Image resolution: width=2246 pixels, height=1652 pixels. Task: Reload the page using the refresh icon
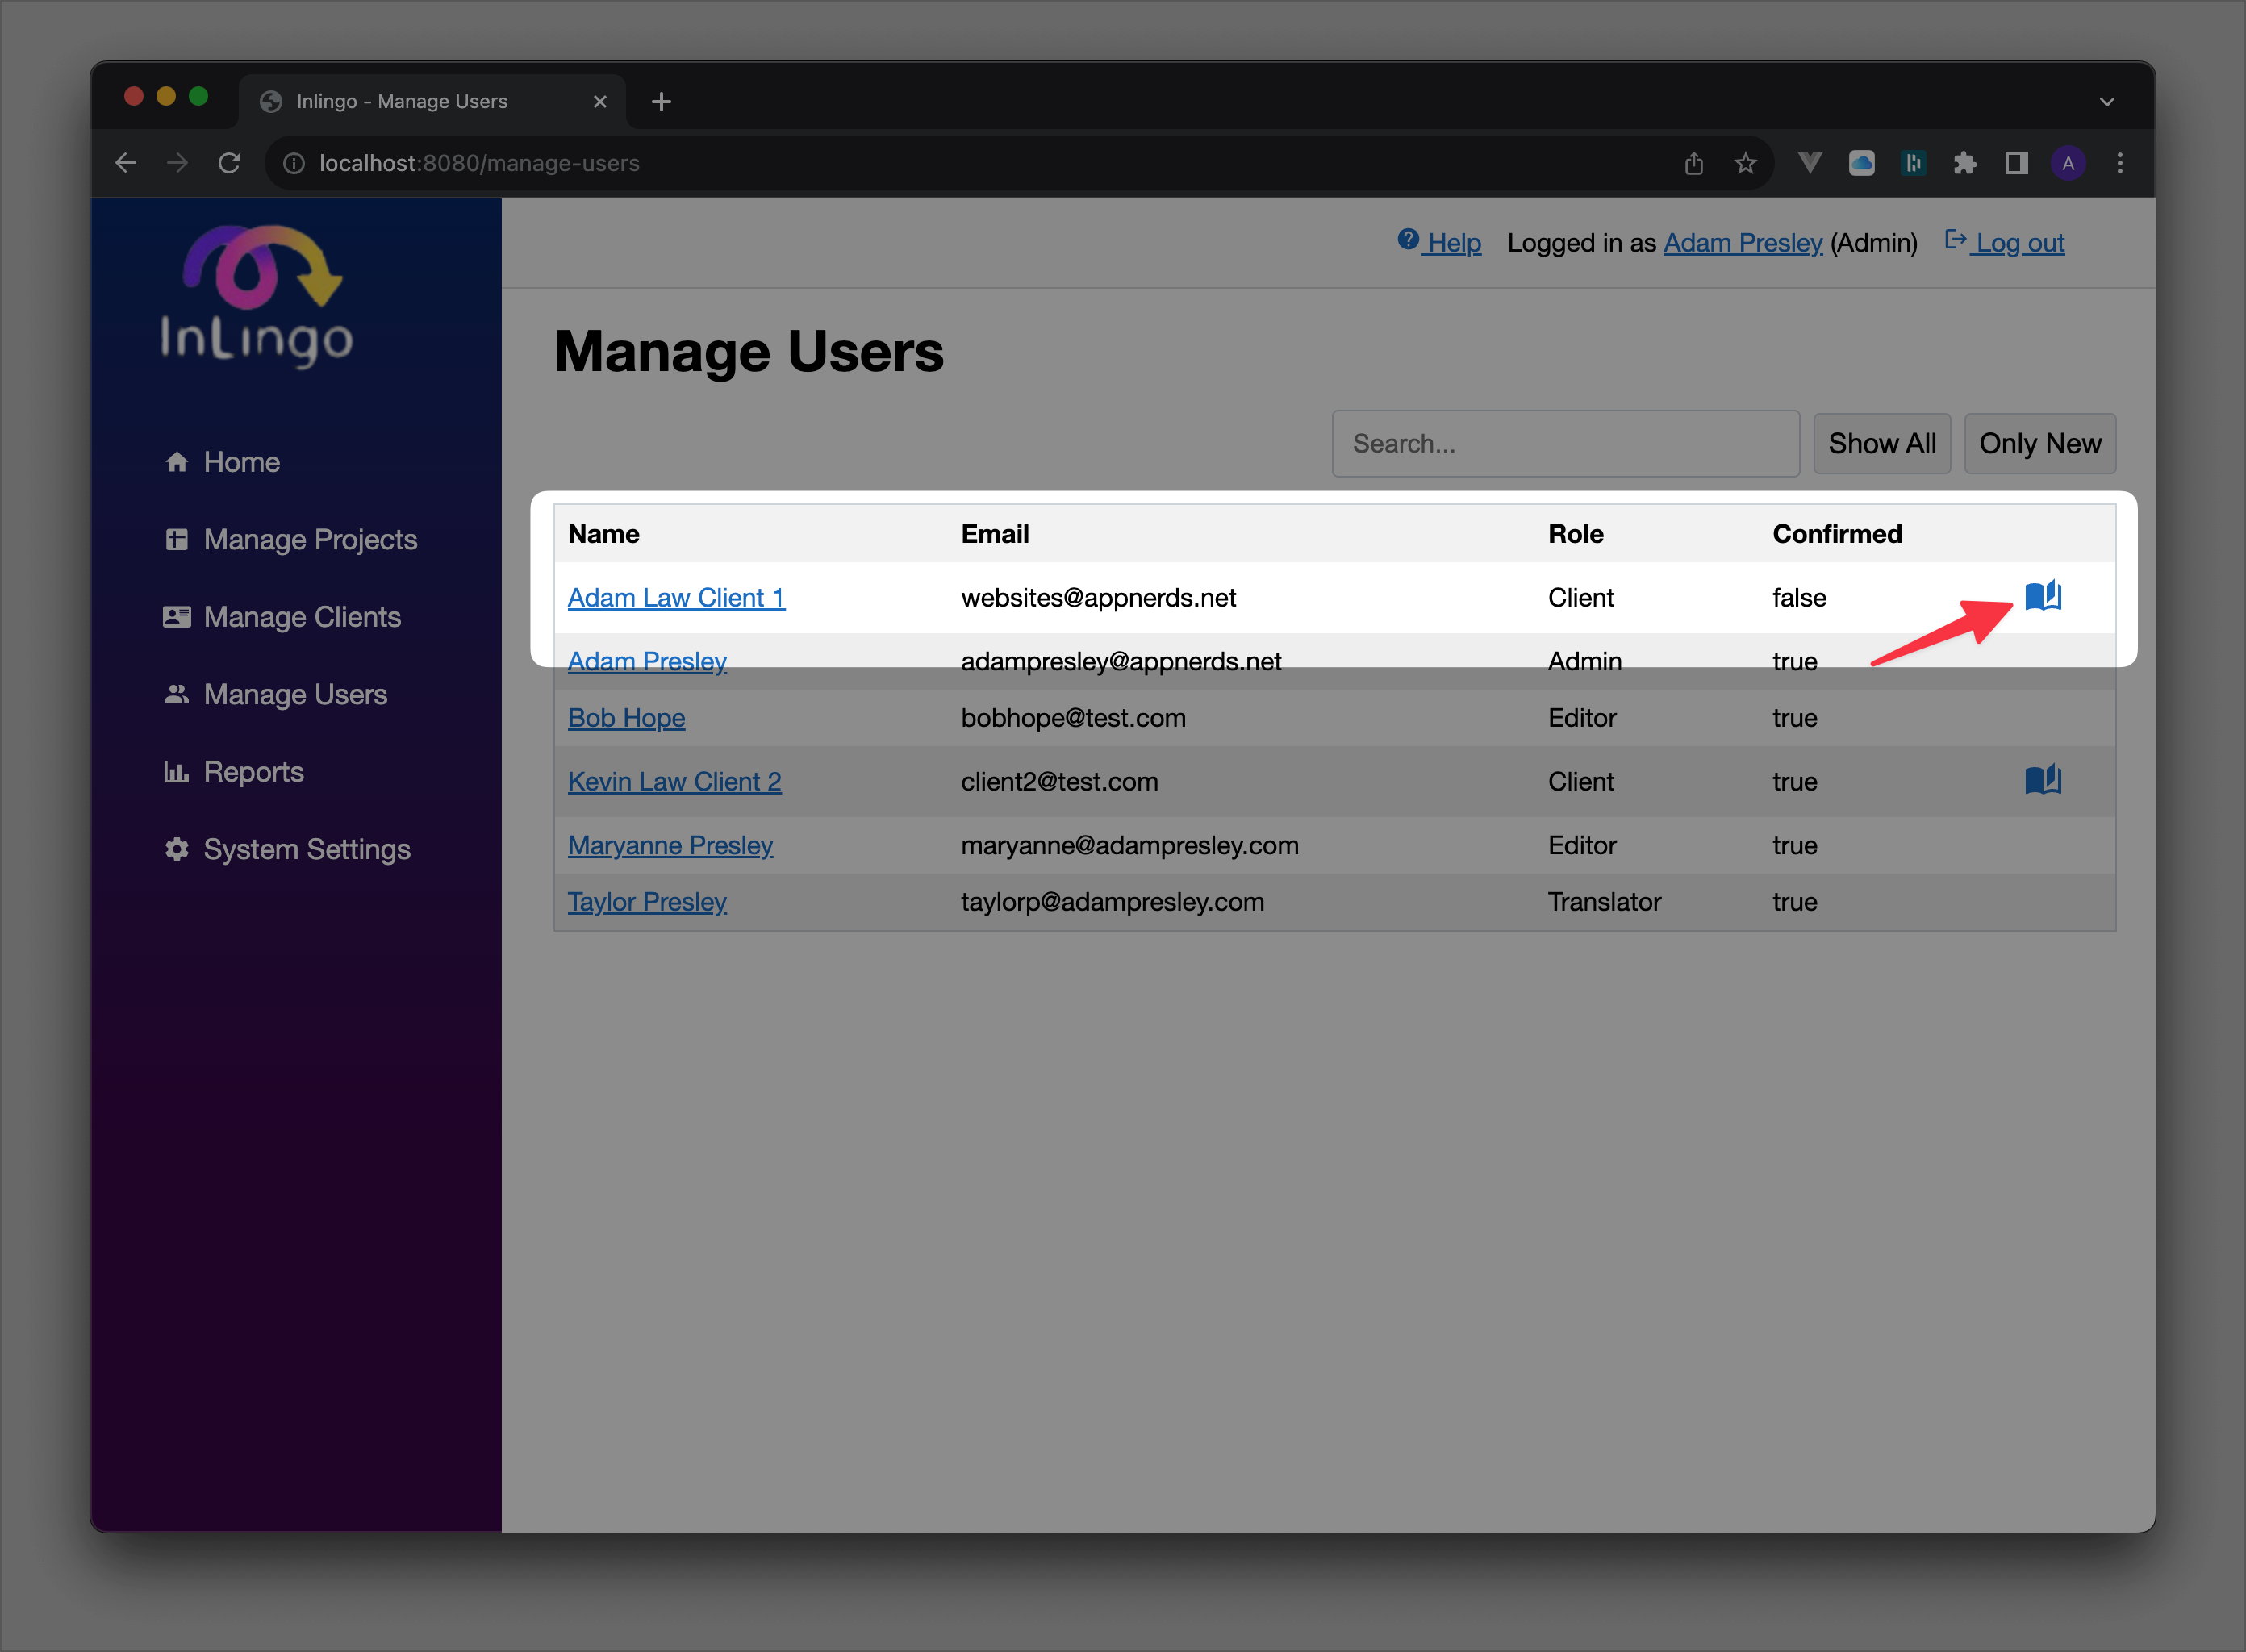229,162
